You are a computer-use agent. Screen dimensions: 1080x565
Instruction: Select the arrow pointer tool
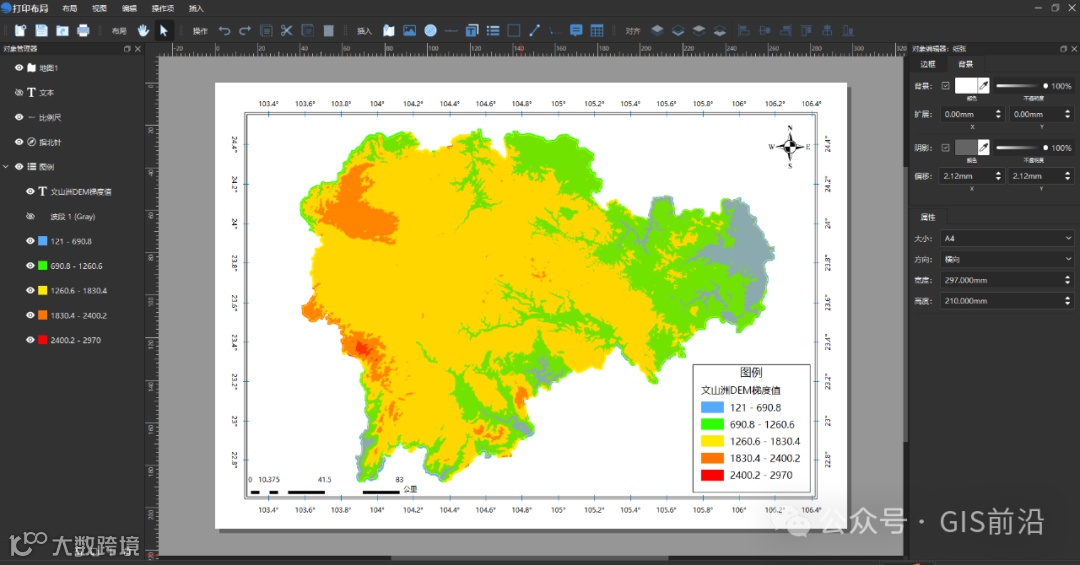163,30
